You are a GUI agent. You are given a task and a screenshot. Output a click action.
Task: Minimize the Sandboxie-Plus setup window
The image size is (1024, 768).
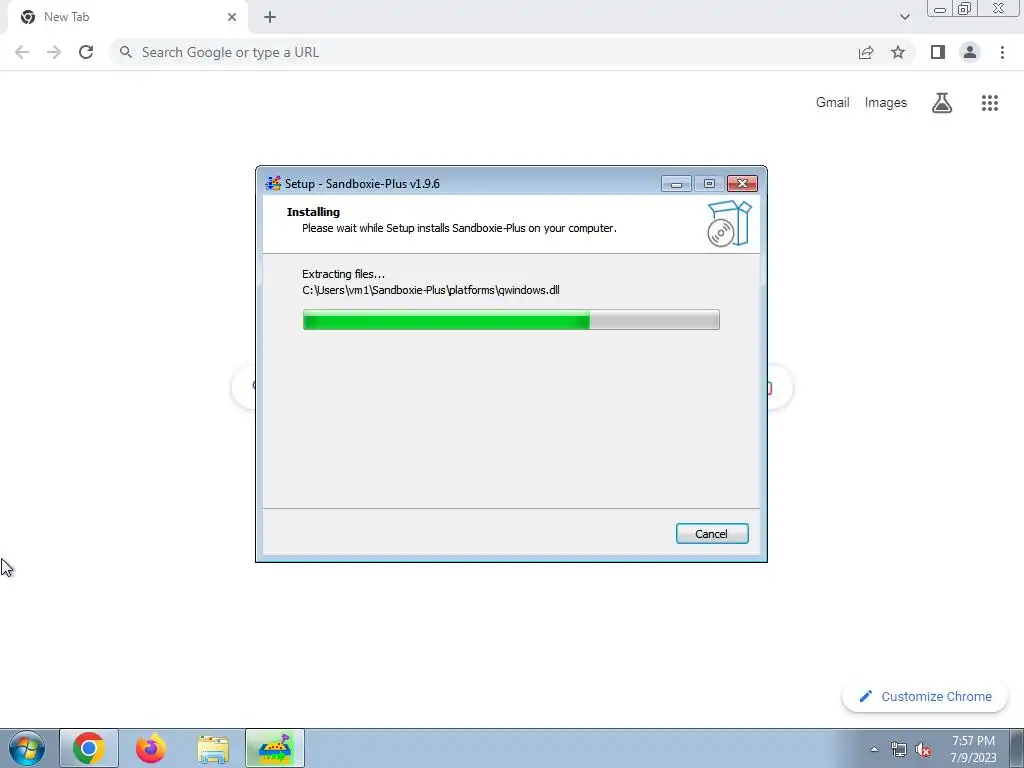pyautogui.click(x=676, y=184)
